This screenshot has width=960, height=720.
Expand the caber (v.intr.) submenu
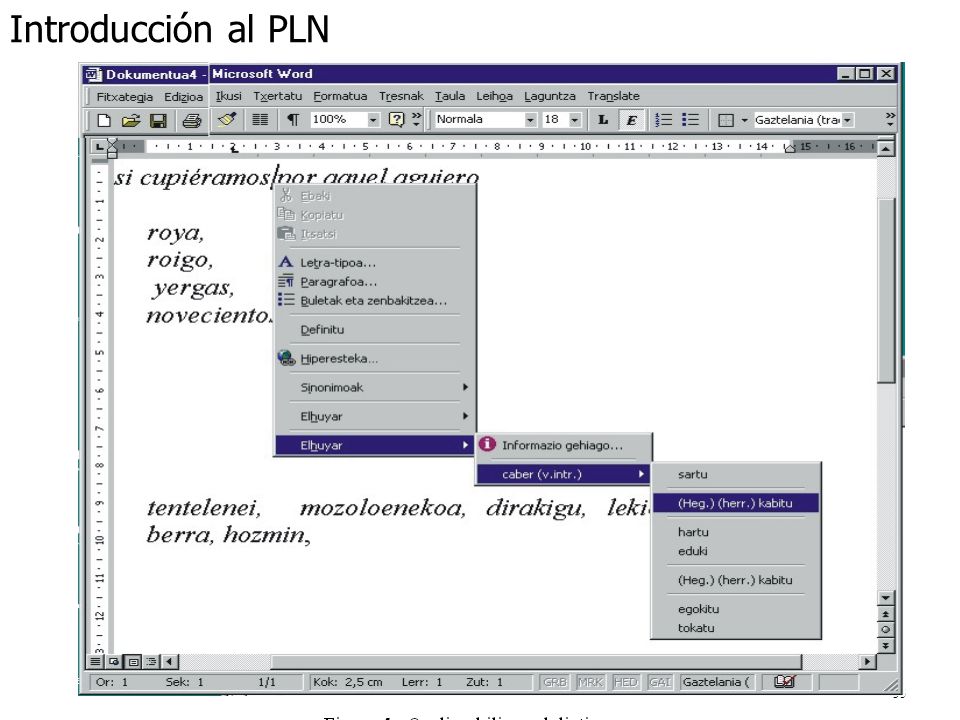563,474
